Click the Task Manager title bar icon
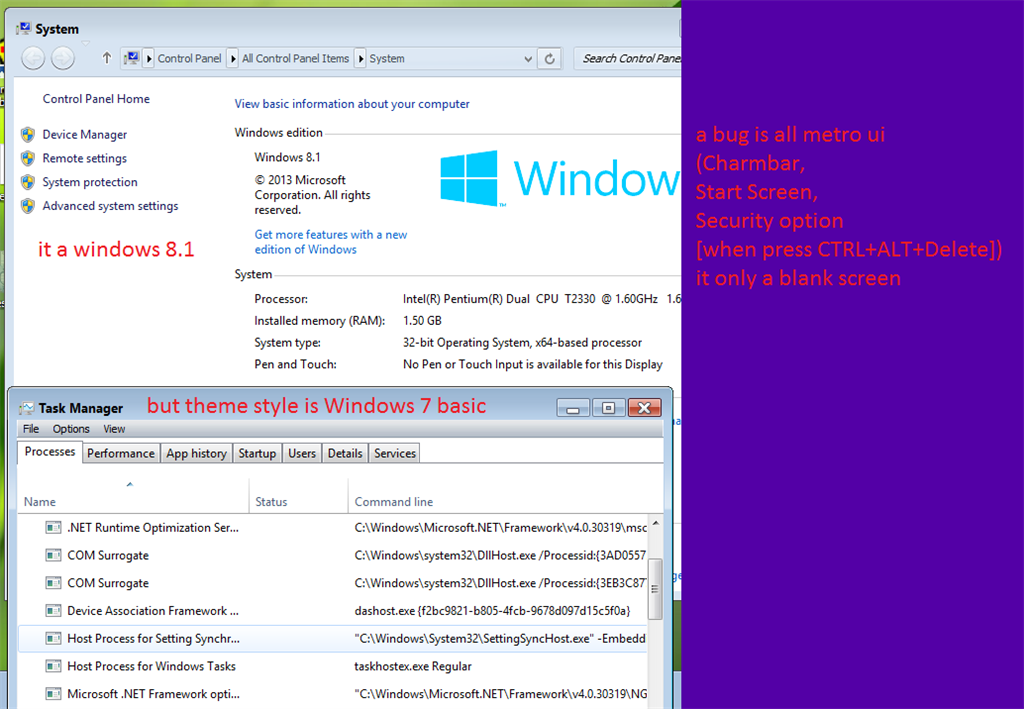The height and width of the screenshot is (709, 1024). [27, 408]
